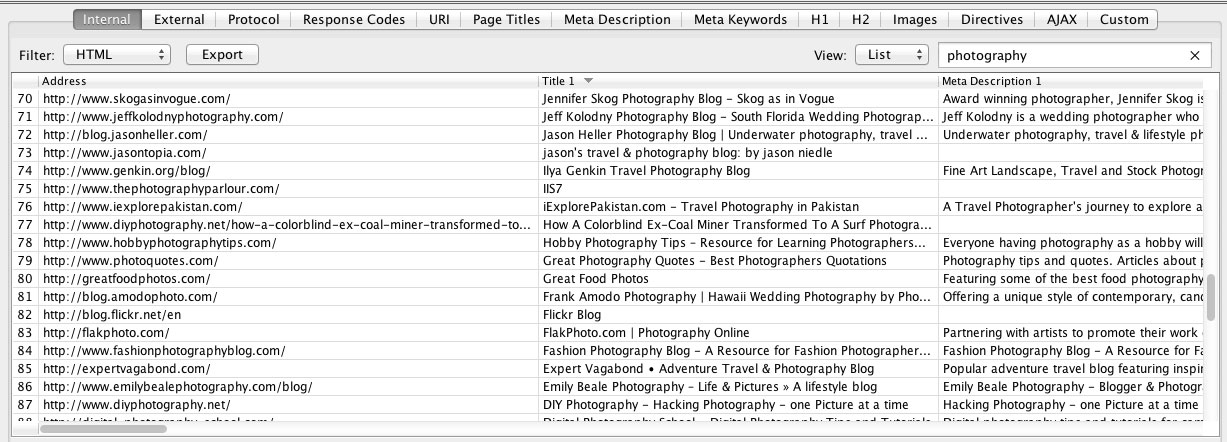Screen dimensions: 1227x442
Task: Open the Custom tab
Action: coord(1123,19)
